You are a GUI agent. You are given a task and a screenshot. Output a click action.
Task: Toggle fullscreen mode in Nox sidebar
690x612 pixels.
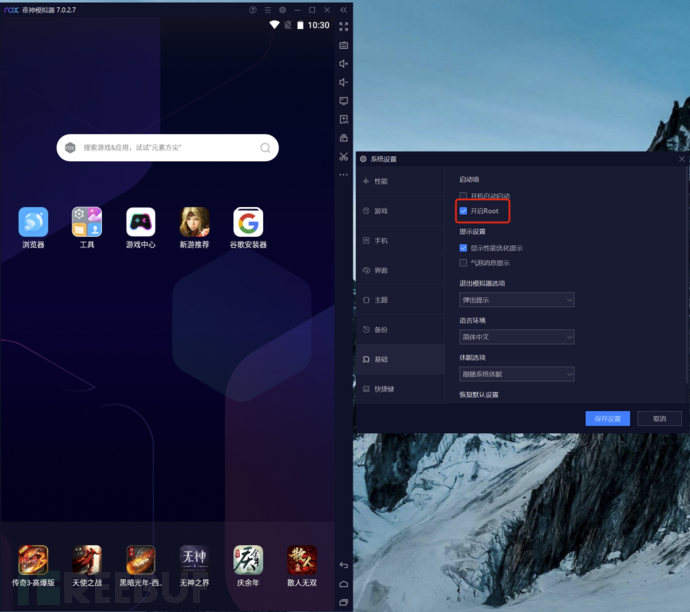344,26
